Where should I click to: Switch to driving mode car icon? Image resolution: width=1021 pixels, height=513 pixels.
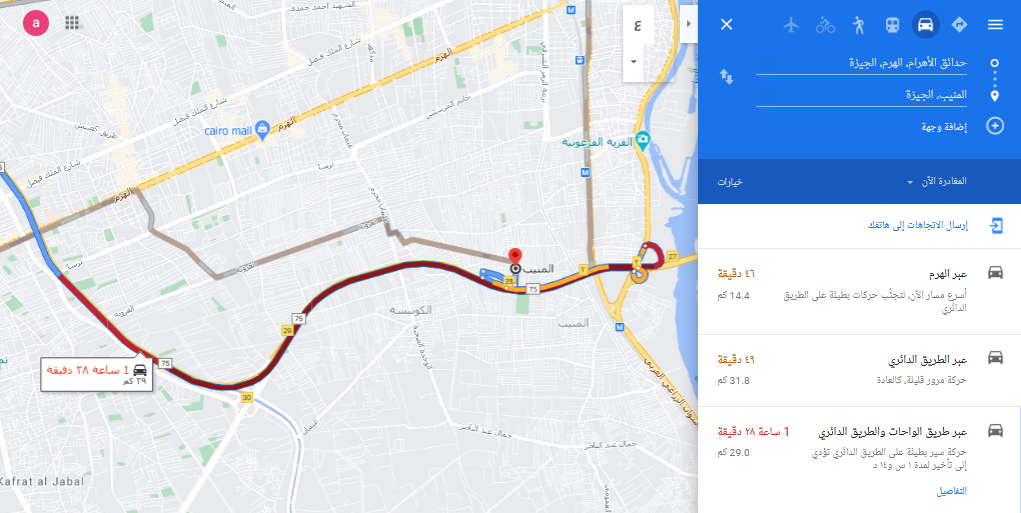pyautogui.click(x=925, y=25)
